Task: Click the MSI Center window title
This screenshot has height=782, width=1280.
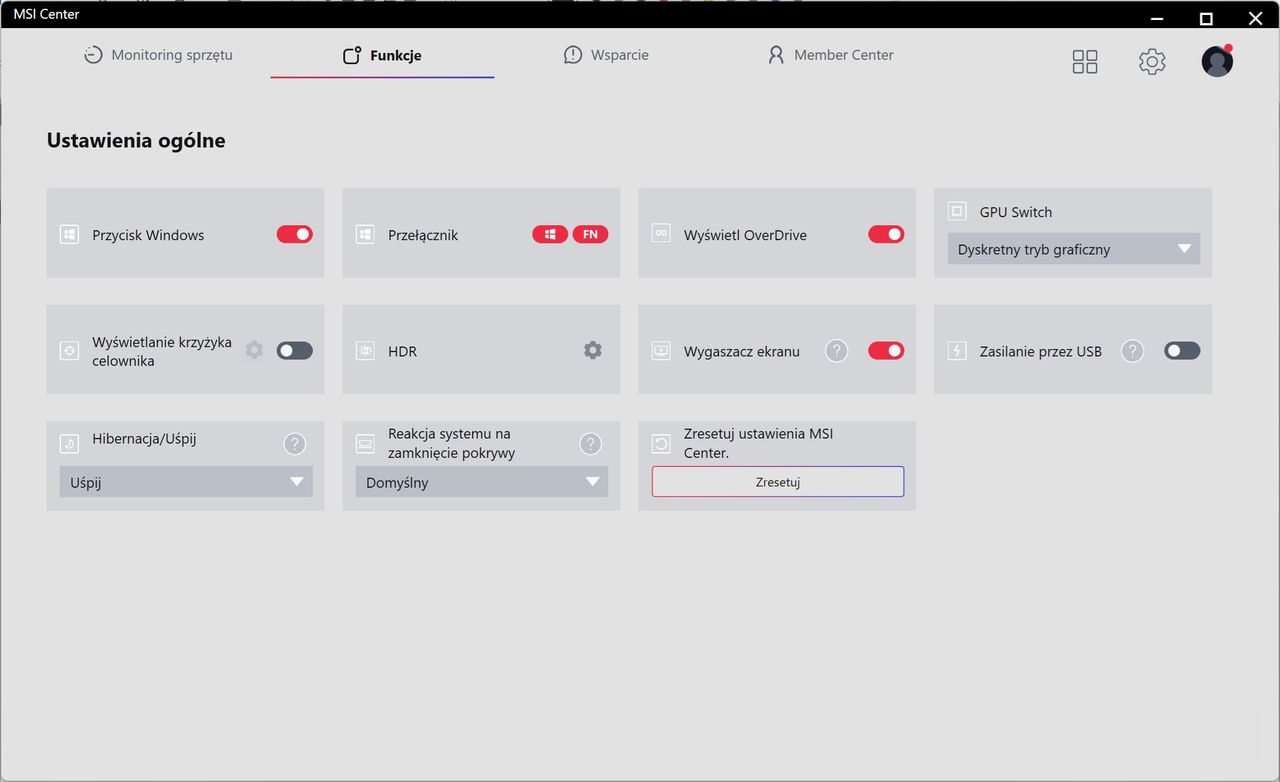Action: (46, 14)
